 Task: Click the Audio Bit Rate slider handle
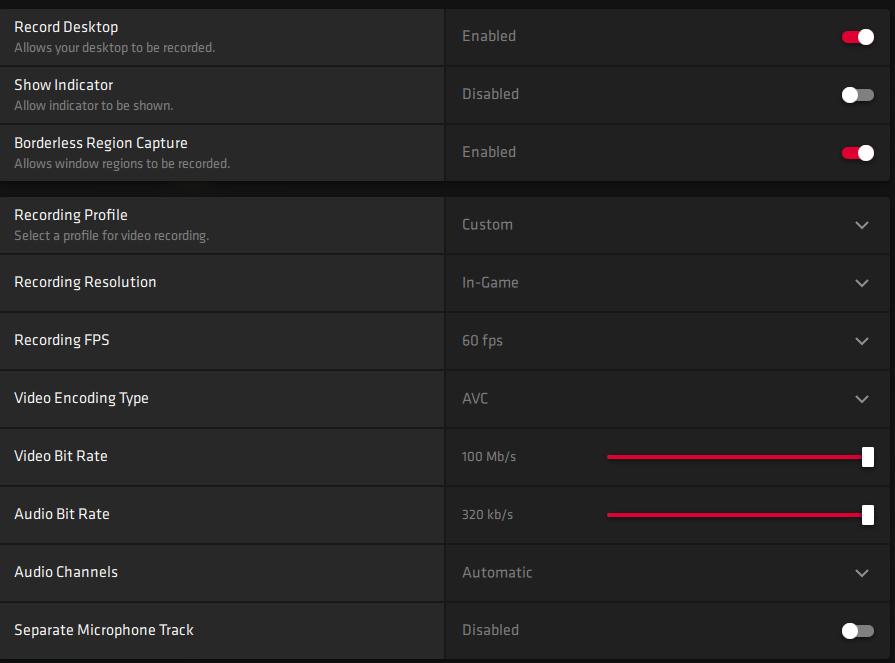[x=868, y=515]
